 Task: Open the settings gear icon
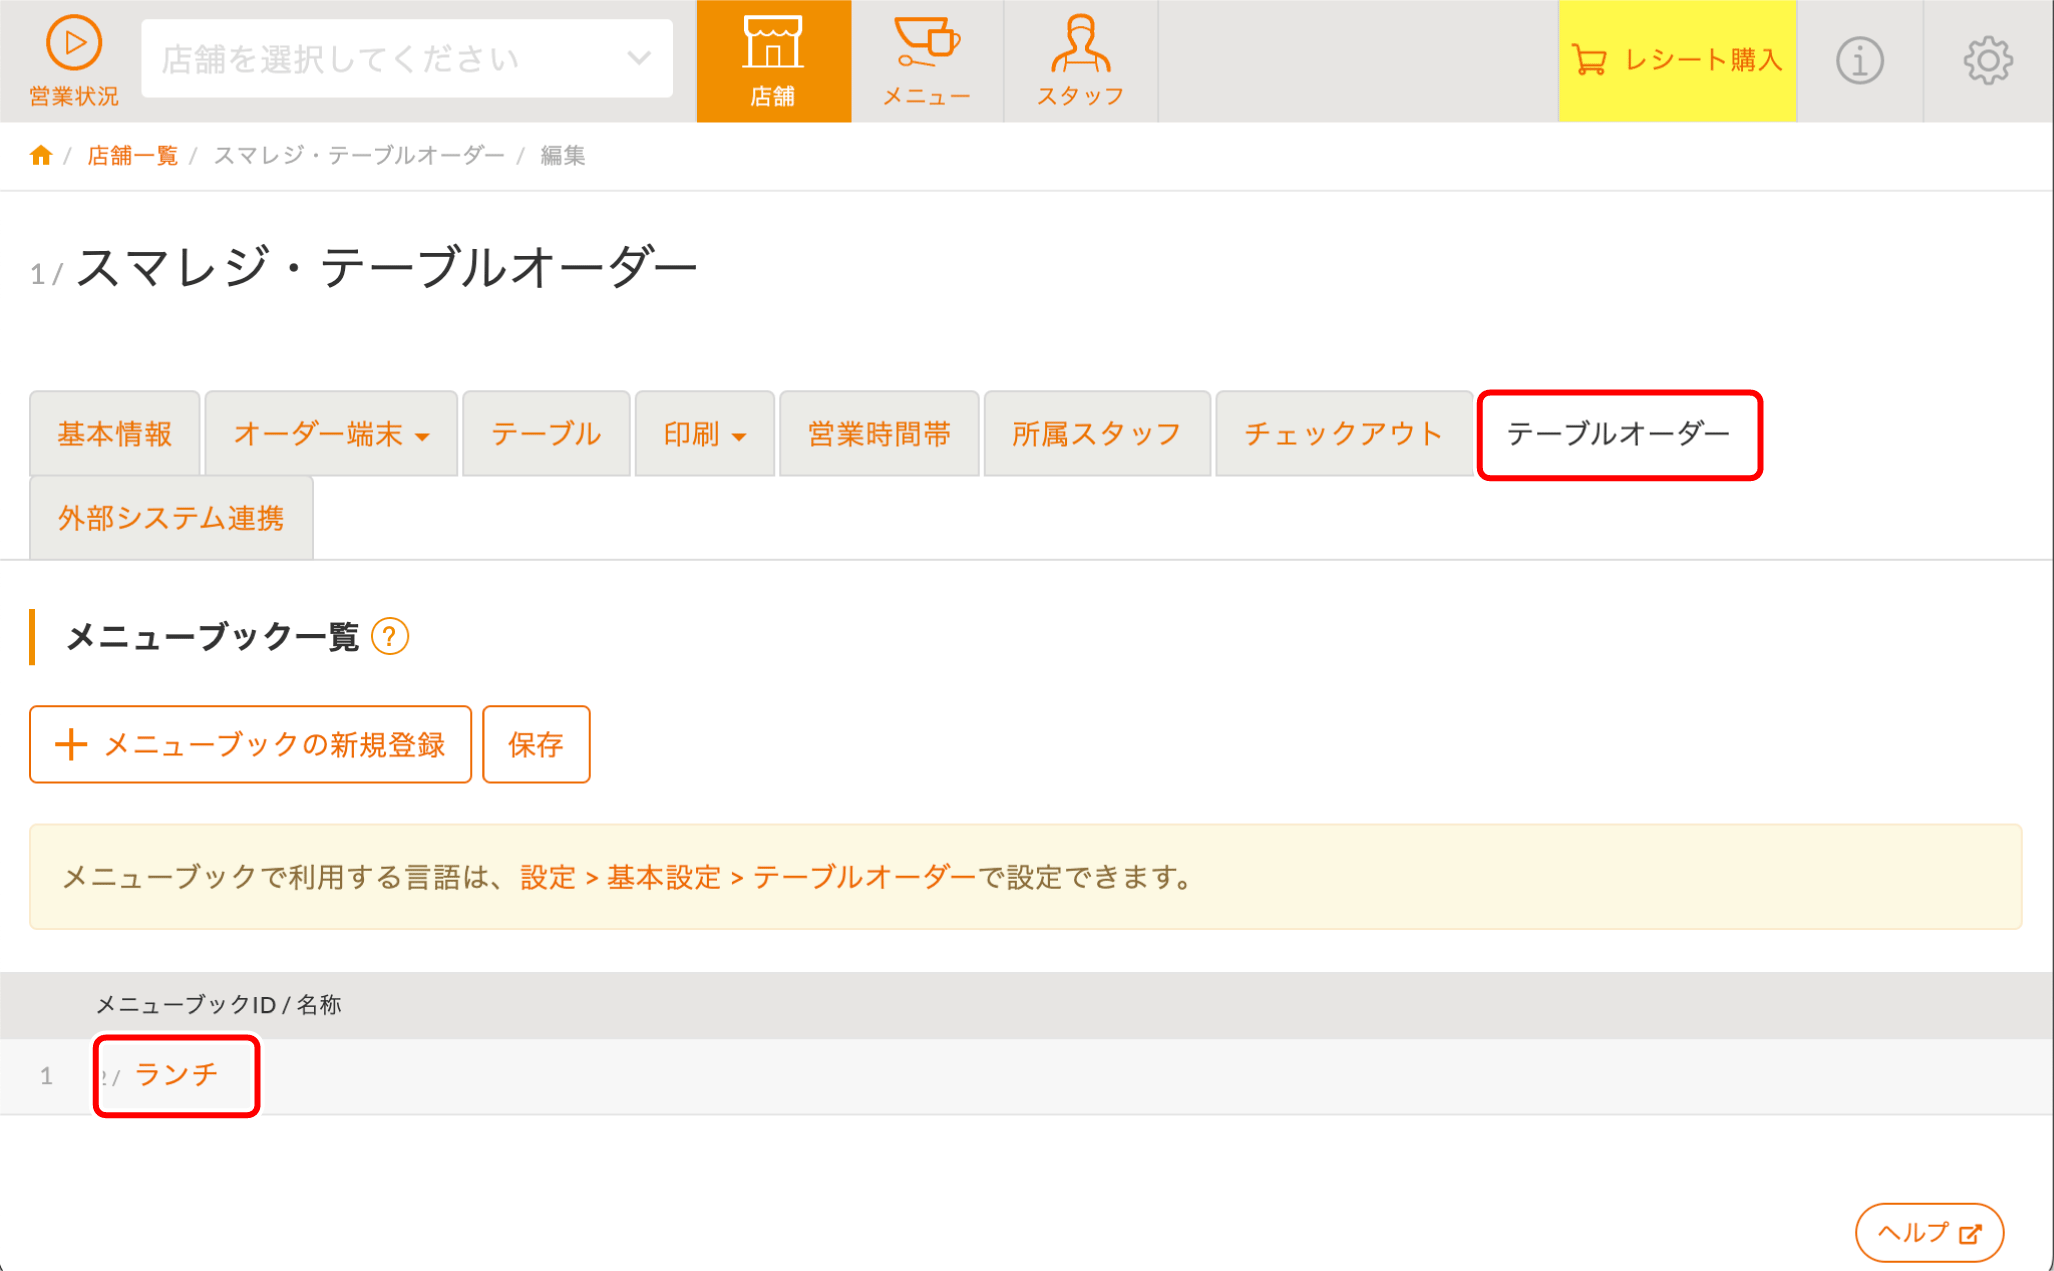(1987, 61)
